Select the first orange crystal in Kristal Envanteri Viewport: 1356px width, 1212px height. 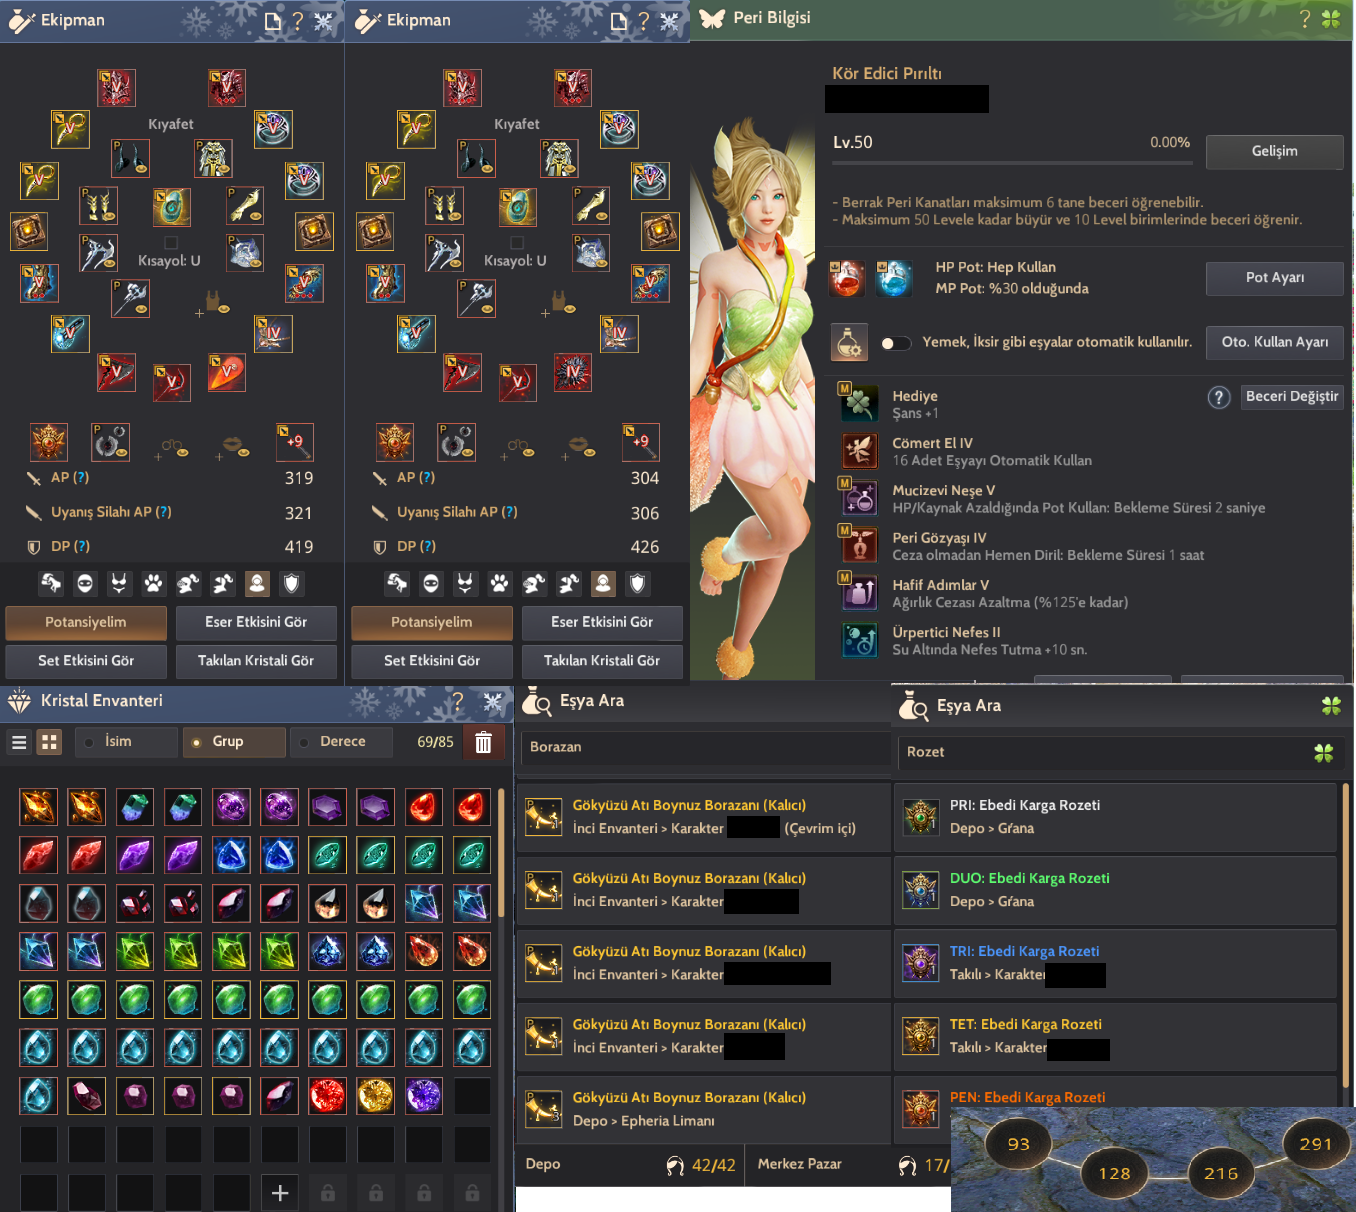38,807
